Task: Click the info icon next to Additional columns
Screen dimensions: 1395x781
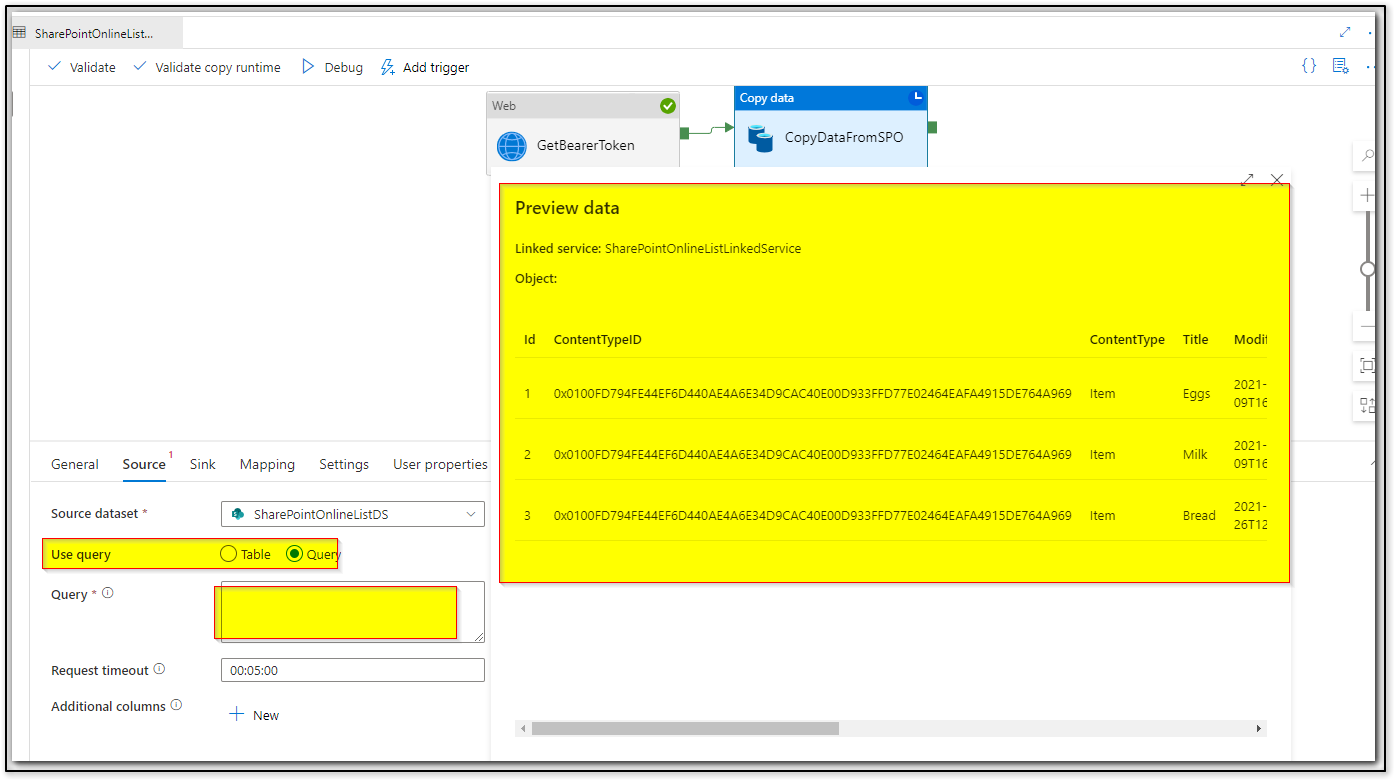Action: pos(176,705)
